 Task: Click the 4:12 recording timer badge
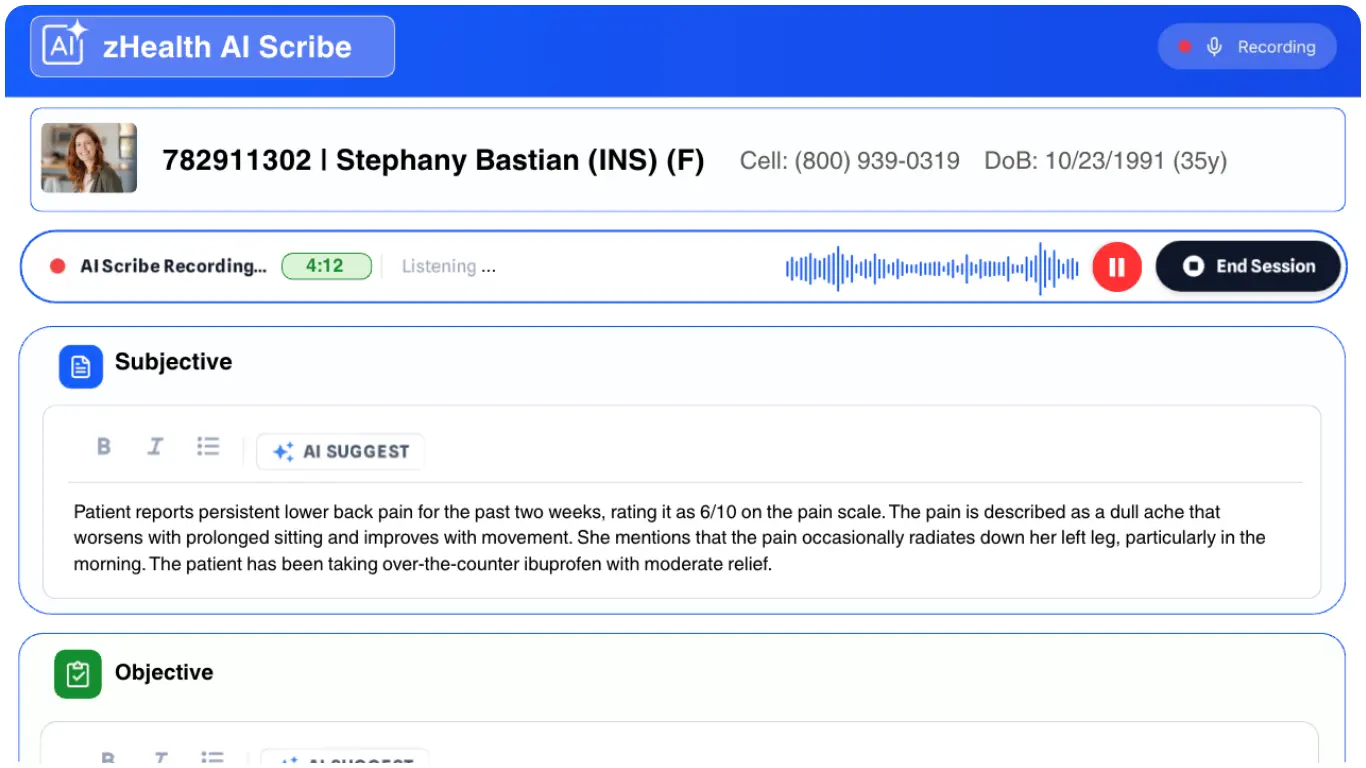[326, 266]
